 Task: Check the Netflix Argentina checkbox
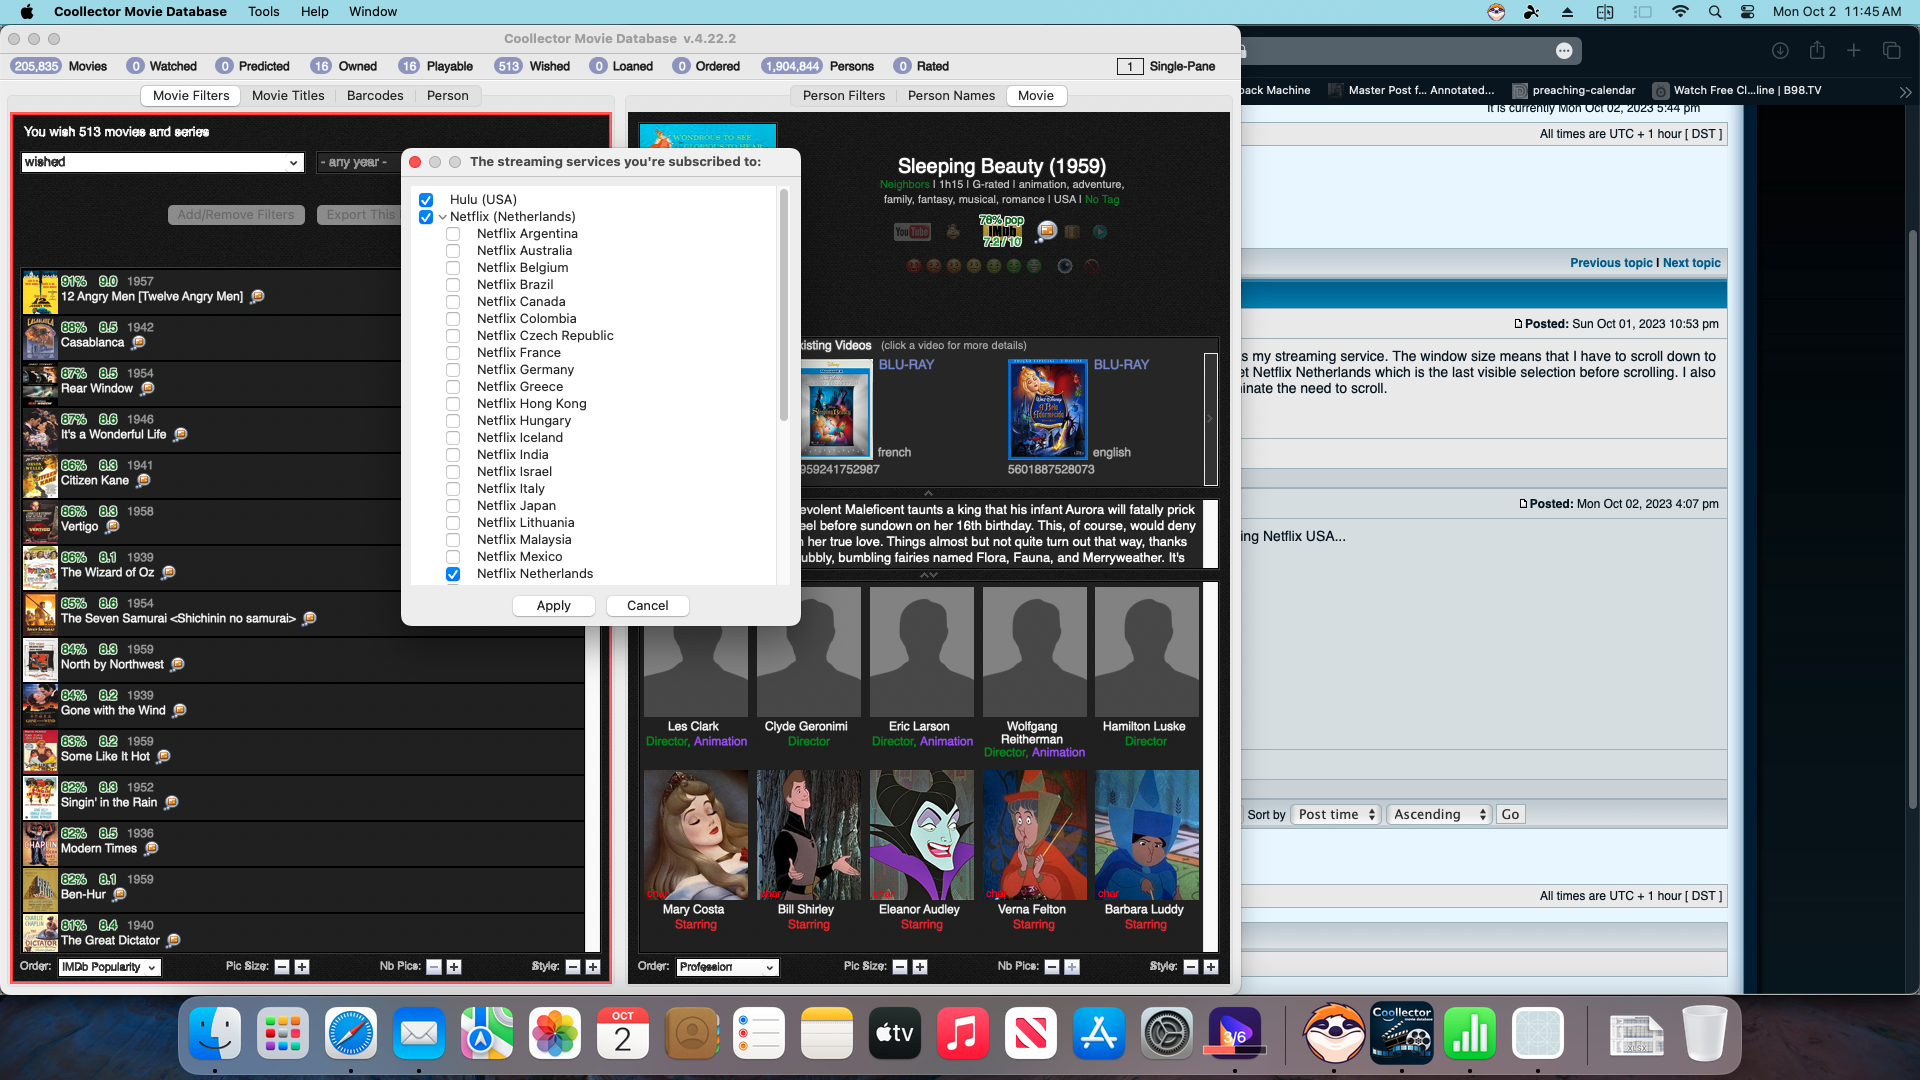[453, 234]
